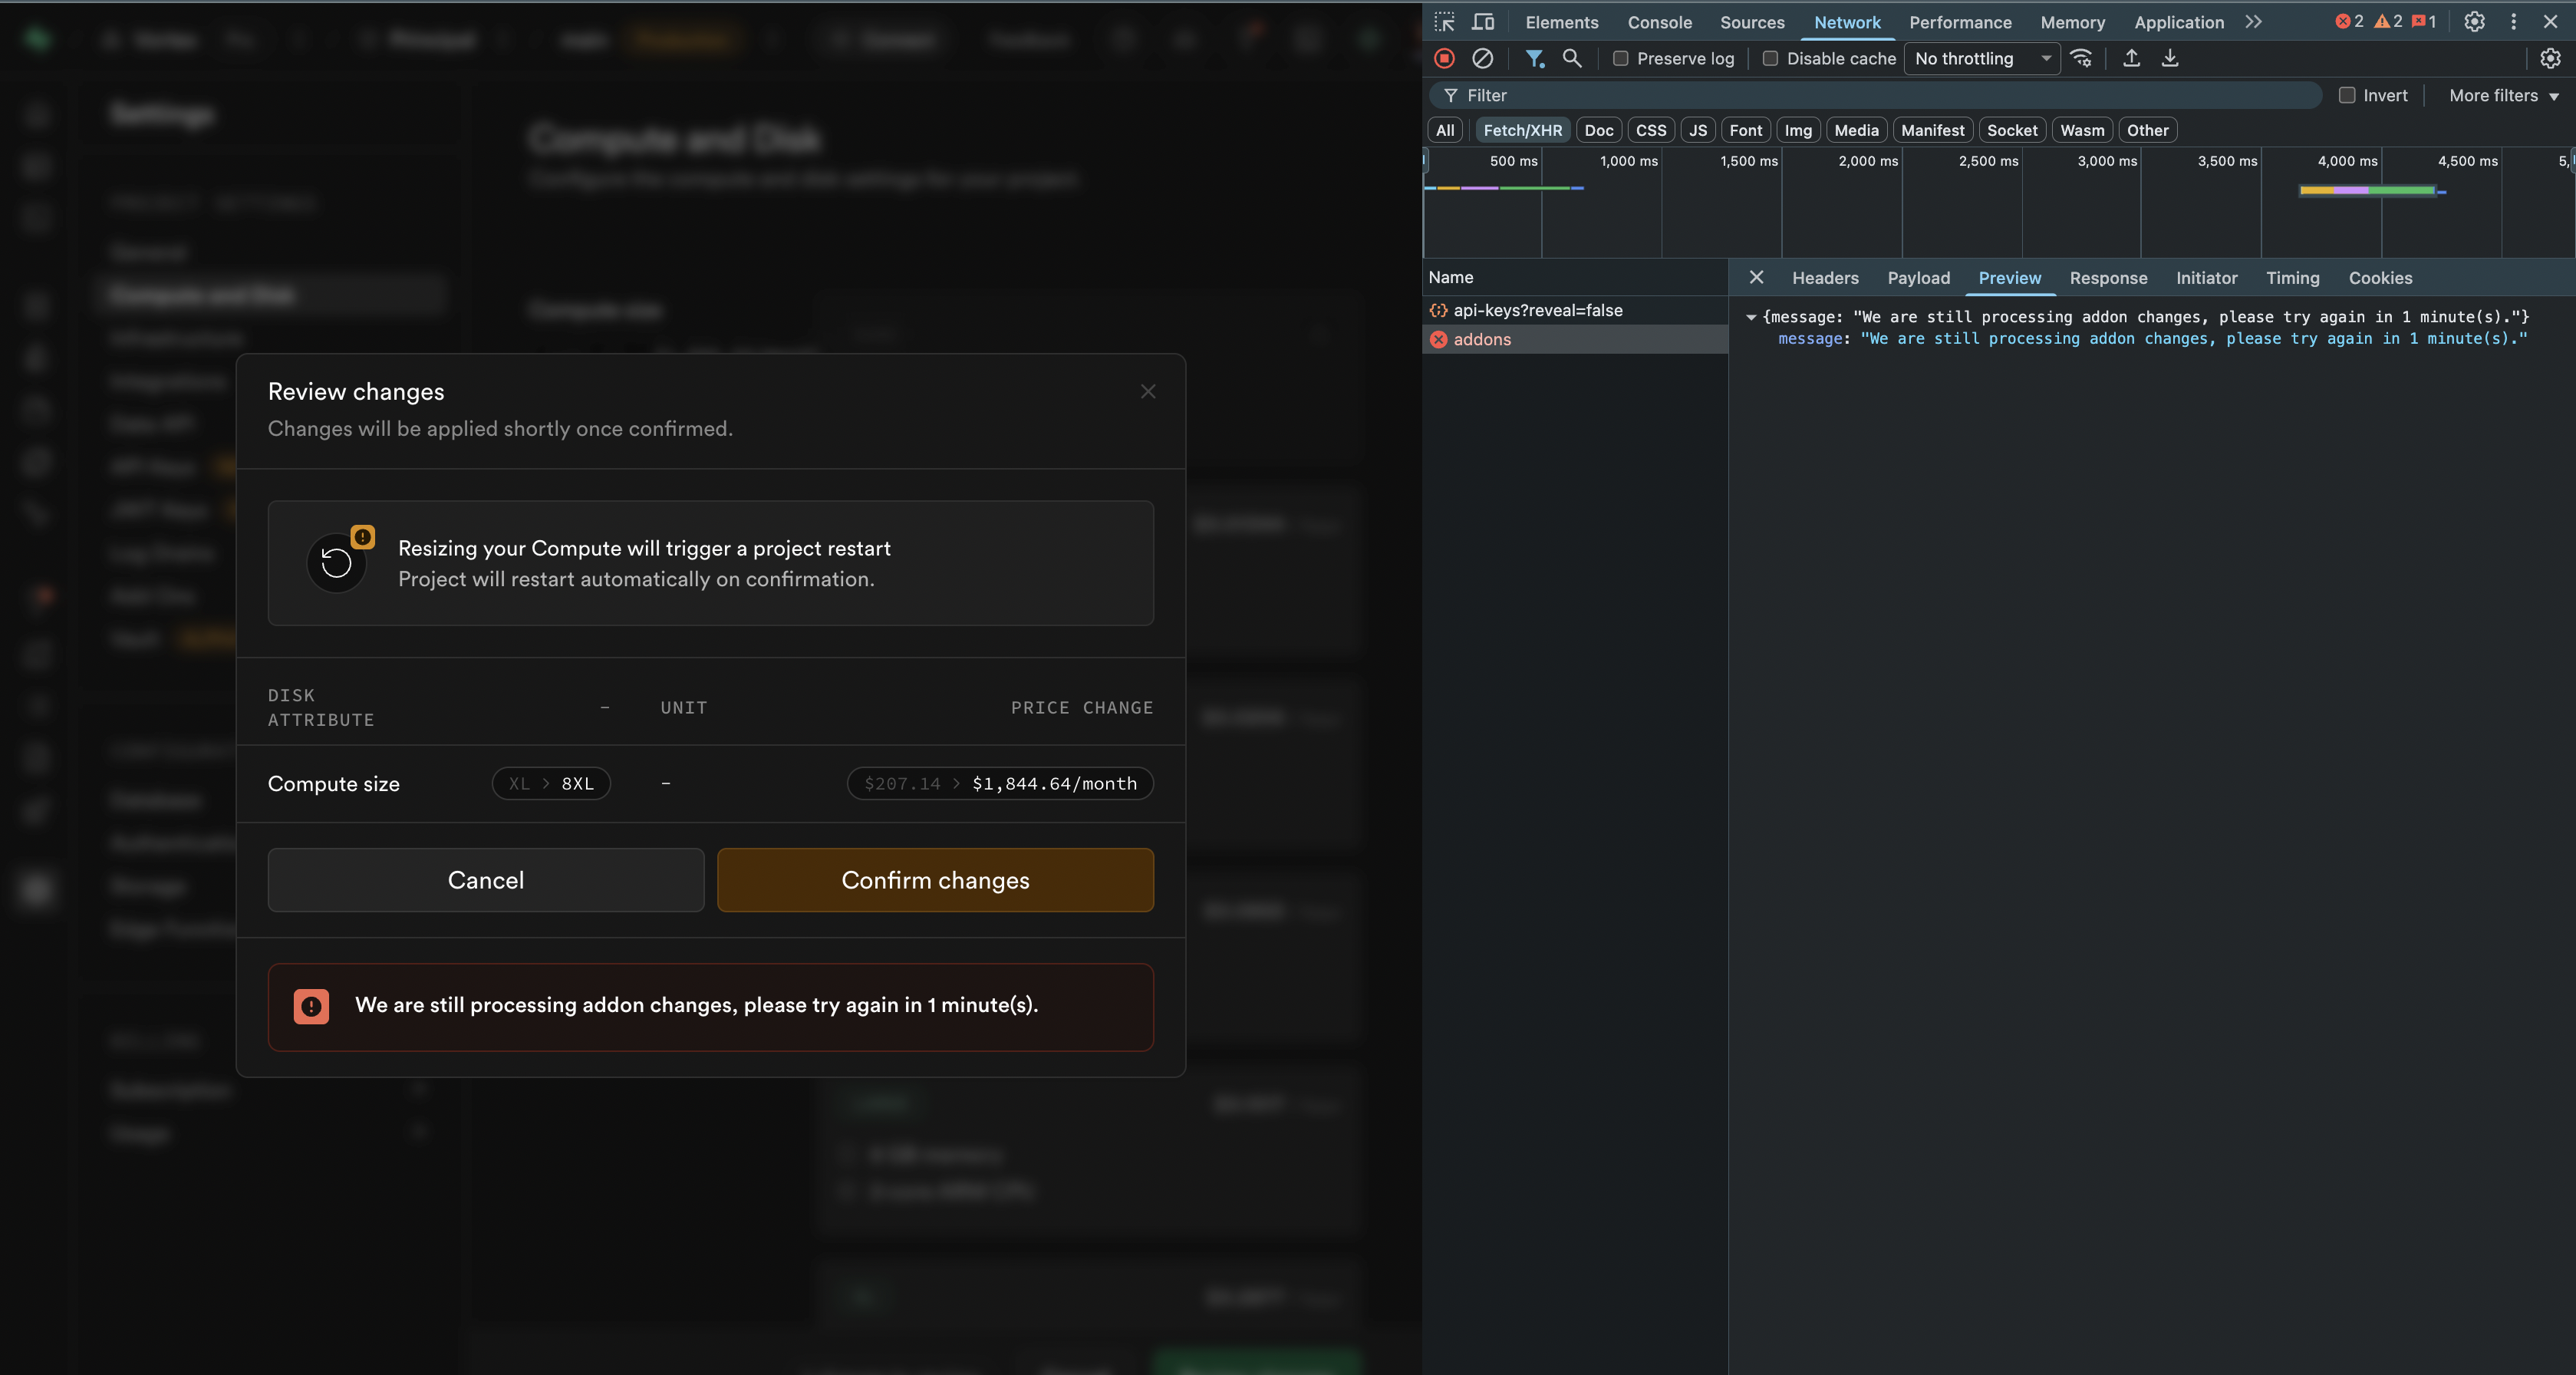This screenshot has width=2576, height=1375.
Task: Switch to the Console tab
Action: 1659,22
